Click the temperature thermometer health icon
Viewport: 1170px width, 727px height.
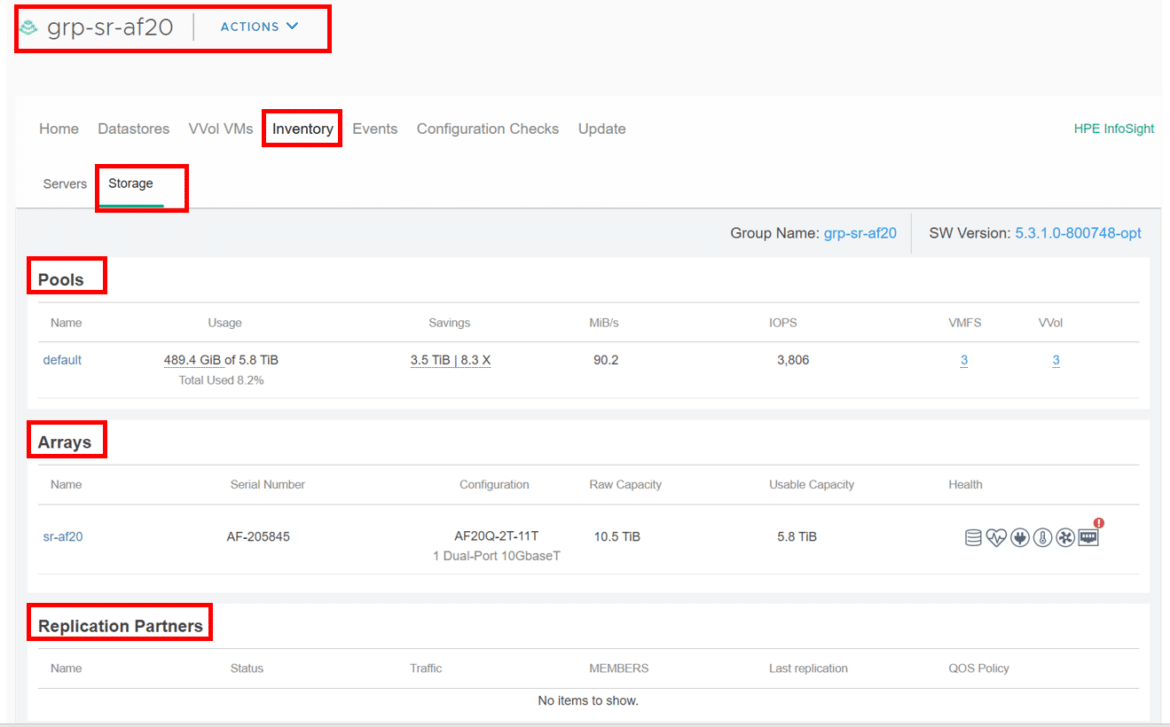coord(1043,537)
